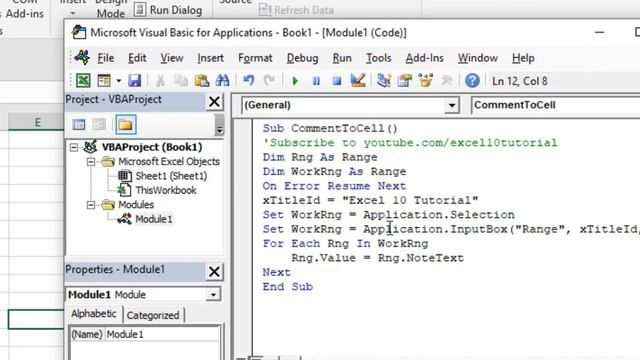Open the Window menu
This screenshot has height=360, width=640.
(x=478, y=58)
